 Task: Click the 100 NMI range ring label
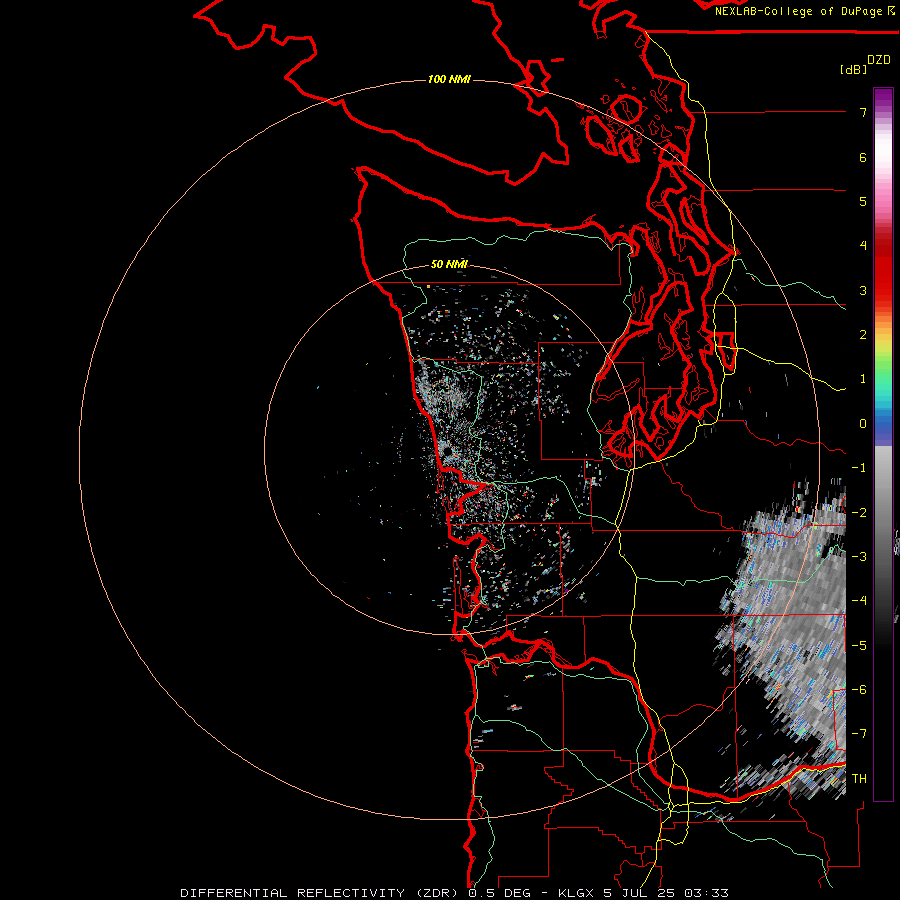449,79
